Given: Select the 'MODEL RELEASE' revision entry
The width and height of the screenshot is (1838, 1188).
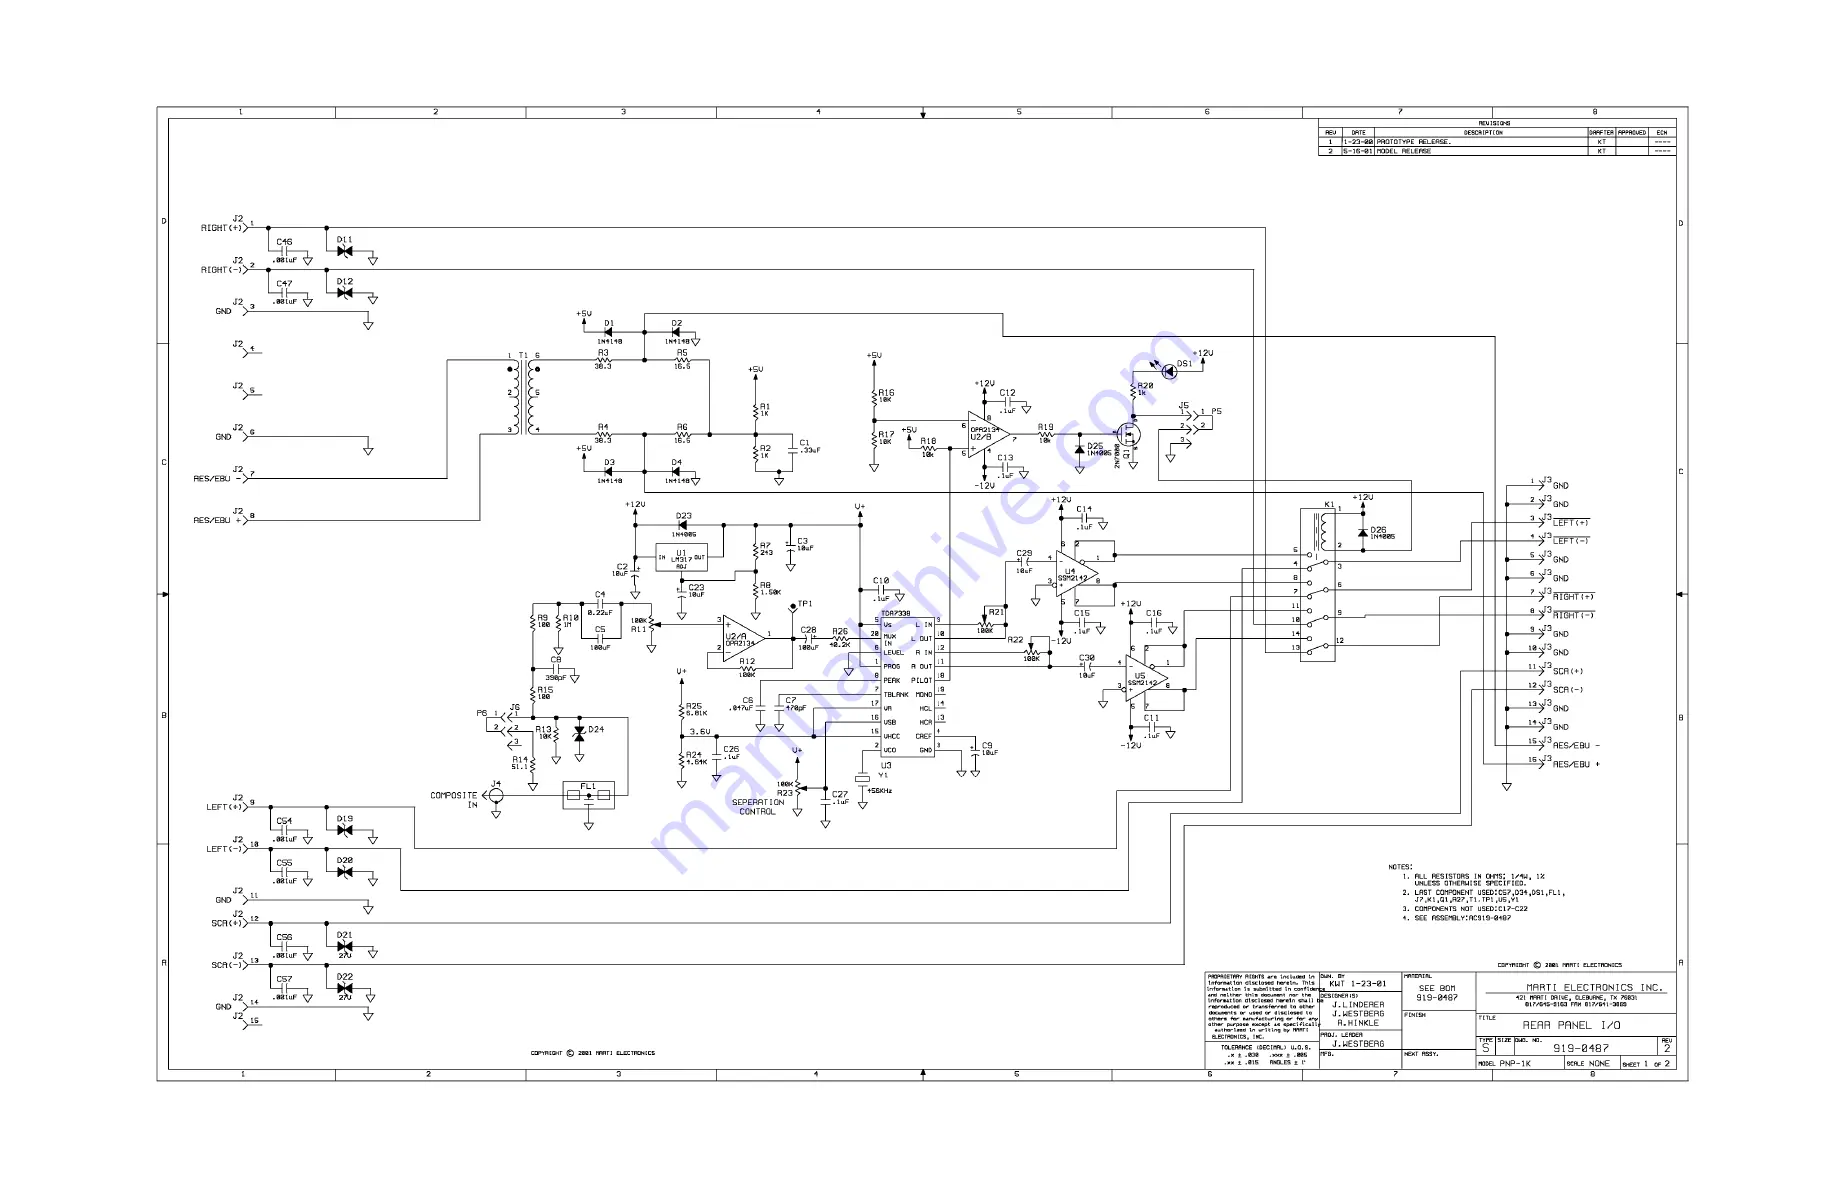Looking at the screenshot, I should 1404,151.
